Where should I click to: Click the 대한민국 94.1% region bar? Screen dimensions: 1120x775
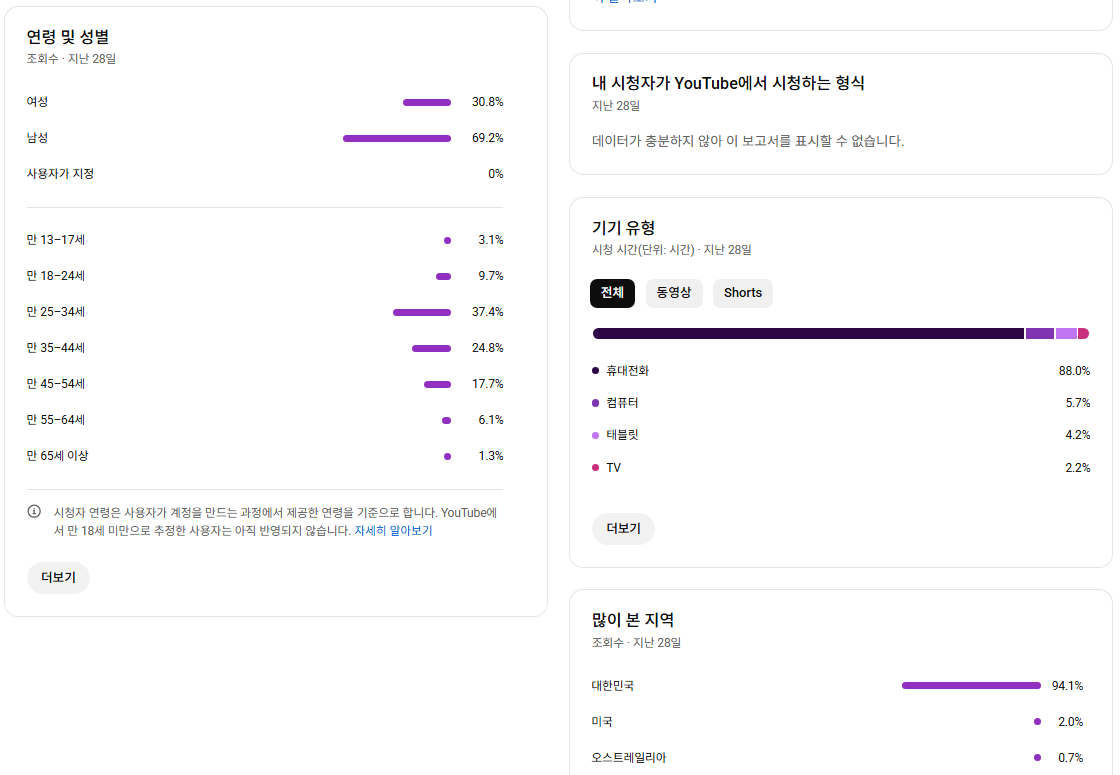(970, 686)
